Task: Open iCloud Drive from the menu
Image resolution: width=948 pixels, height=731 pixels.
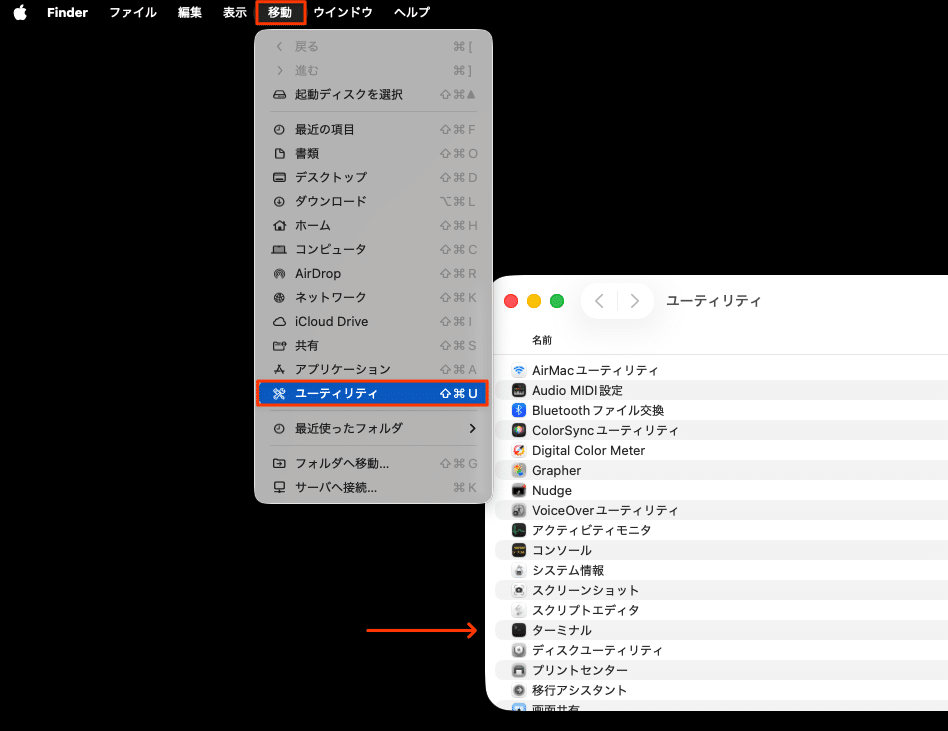Action: pyautogui.click(x=374, y=322)
